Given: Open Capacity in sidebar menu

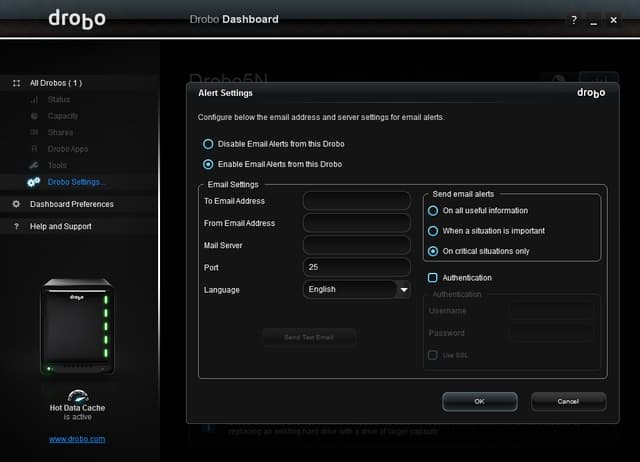Looking at the screenshot, I should click(x=63, y=116).
